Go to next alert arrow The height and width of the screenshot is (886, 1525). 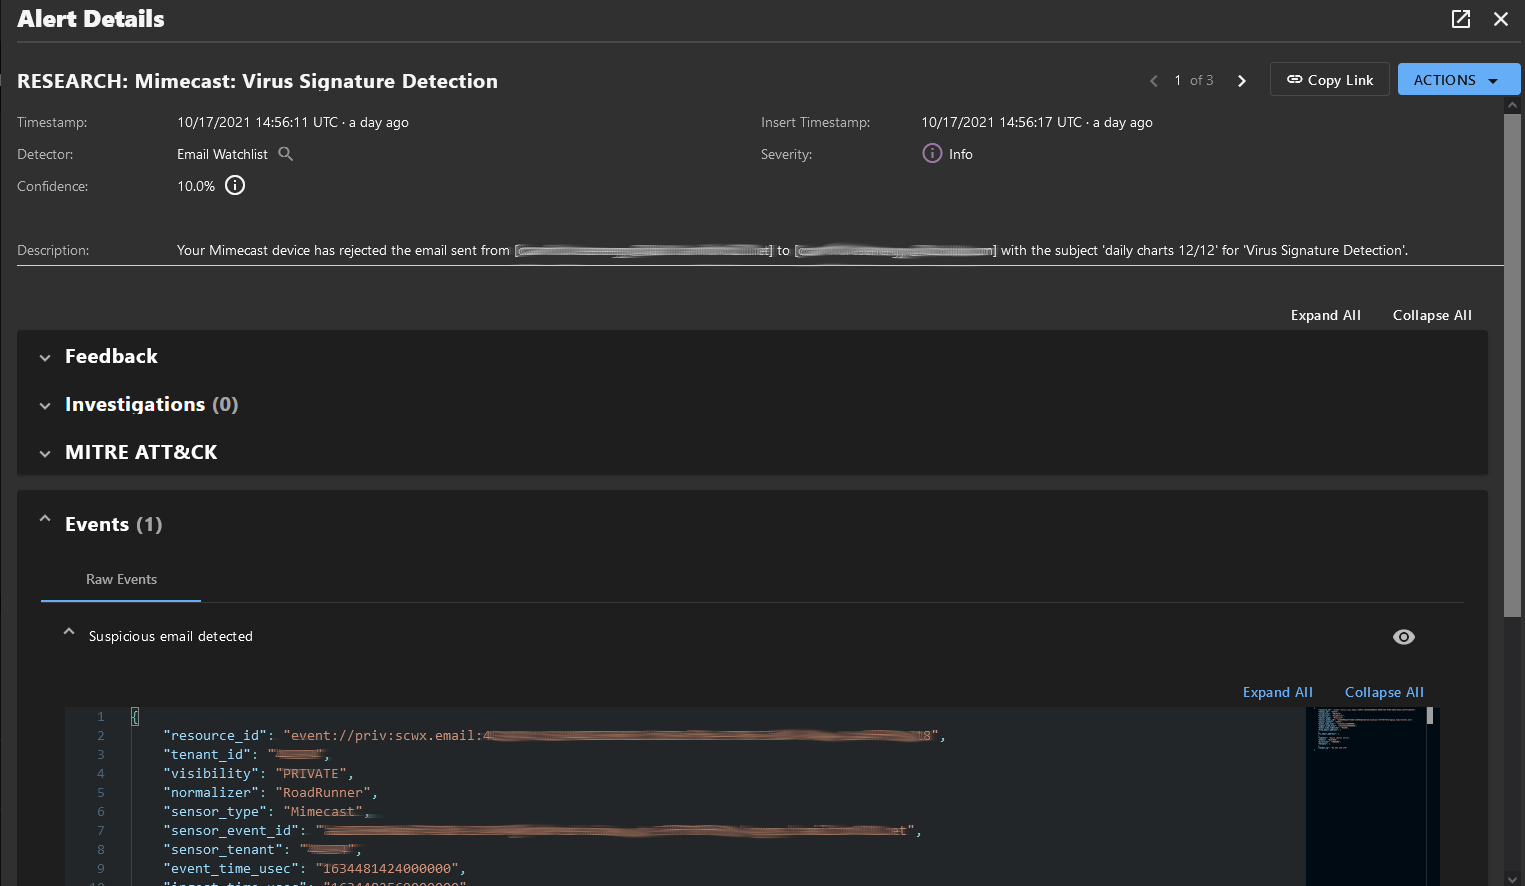[x=1242, y=81]
